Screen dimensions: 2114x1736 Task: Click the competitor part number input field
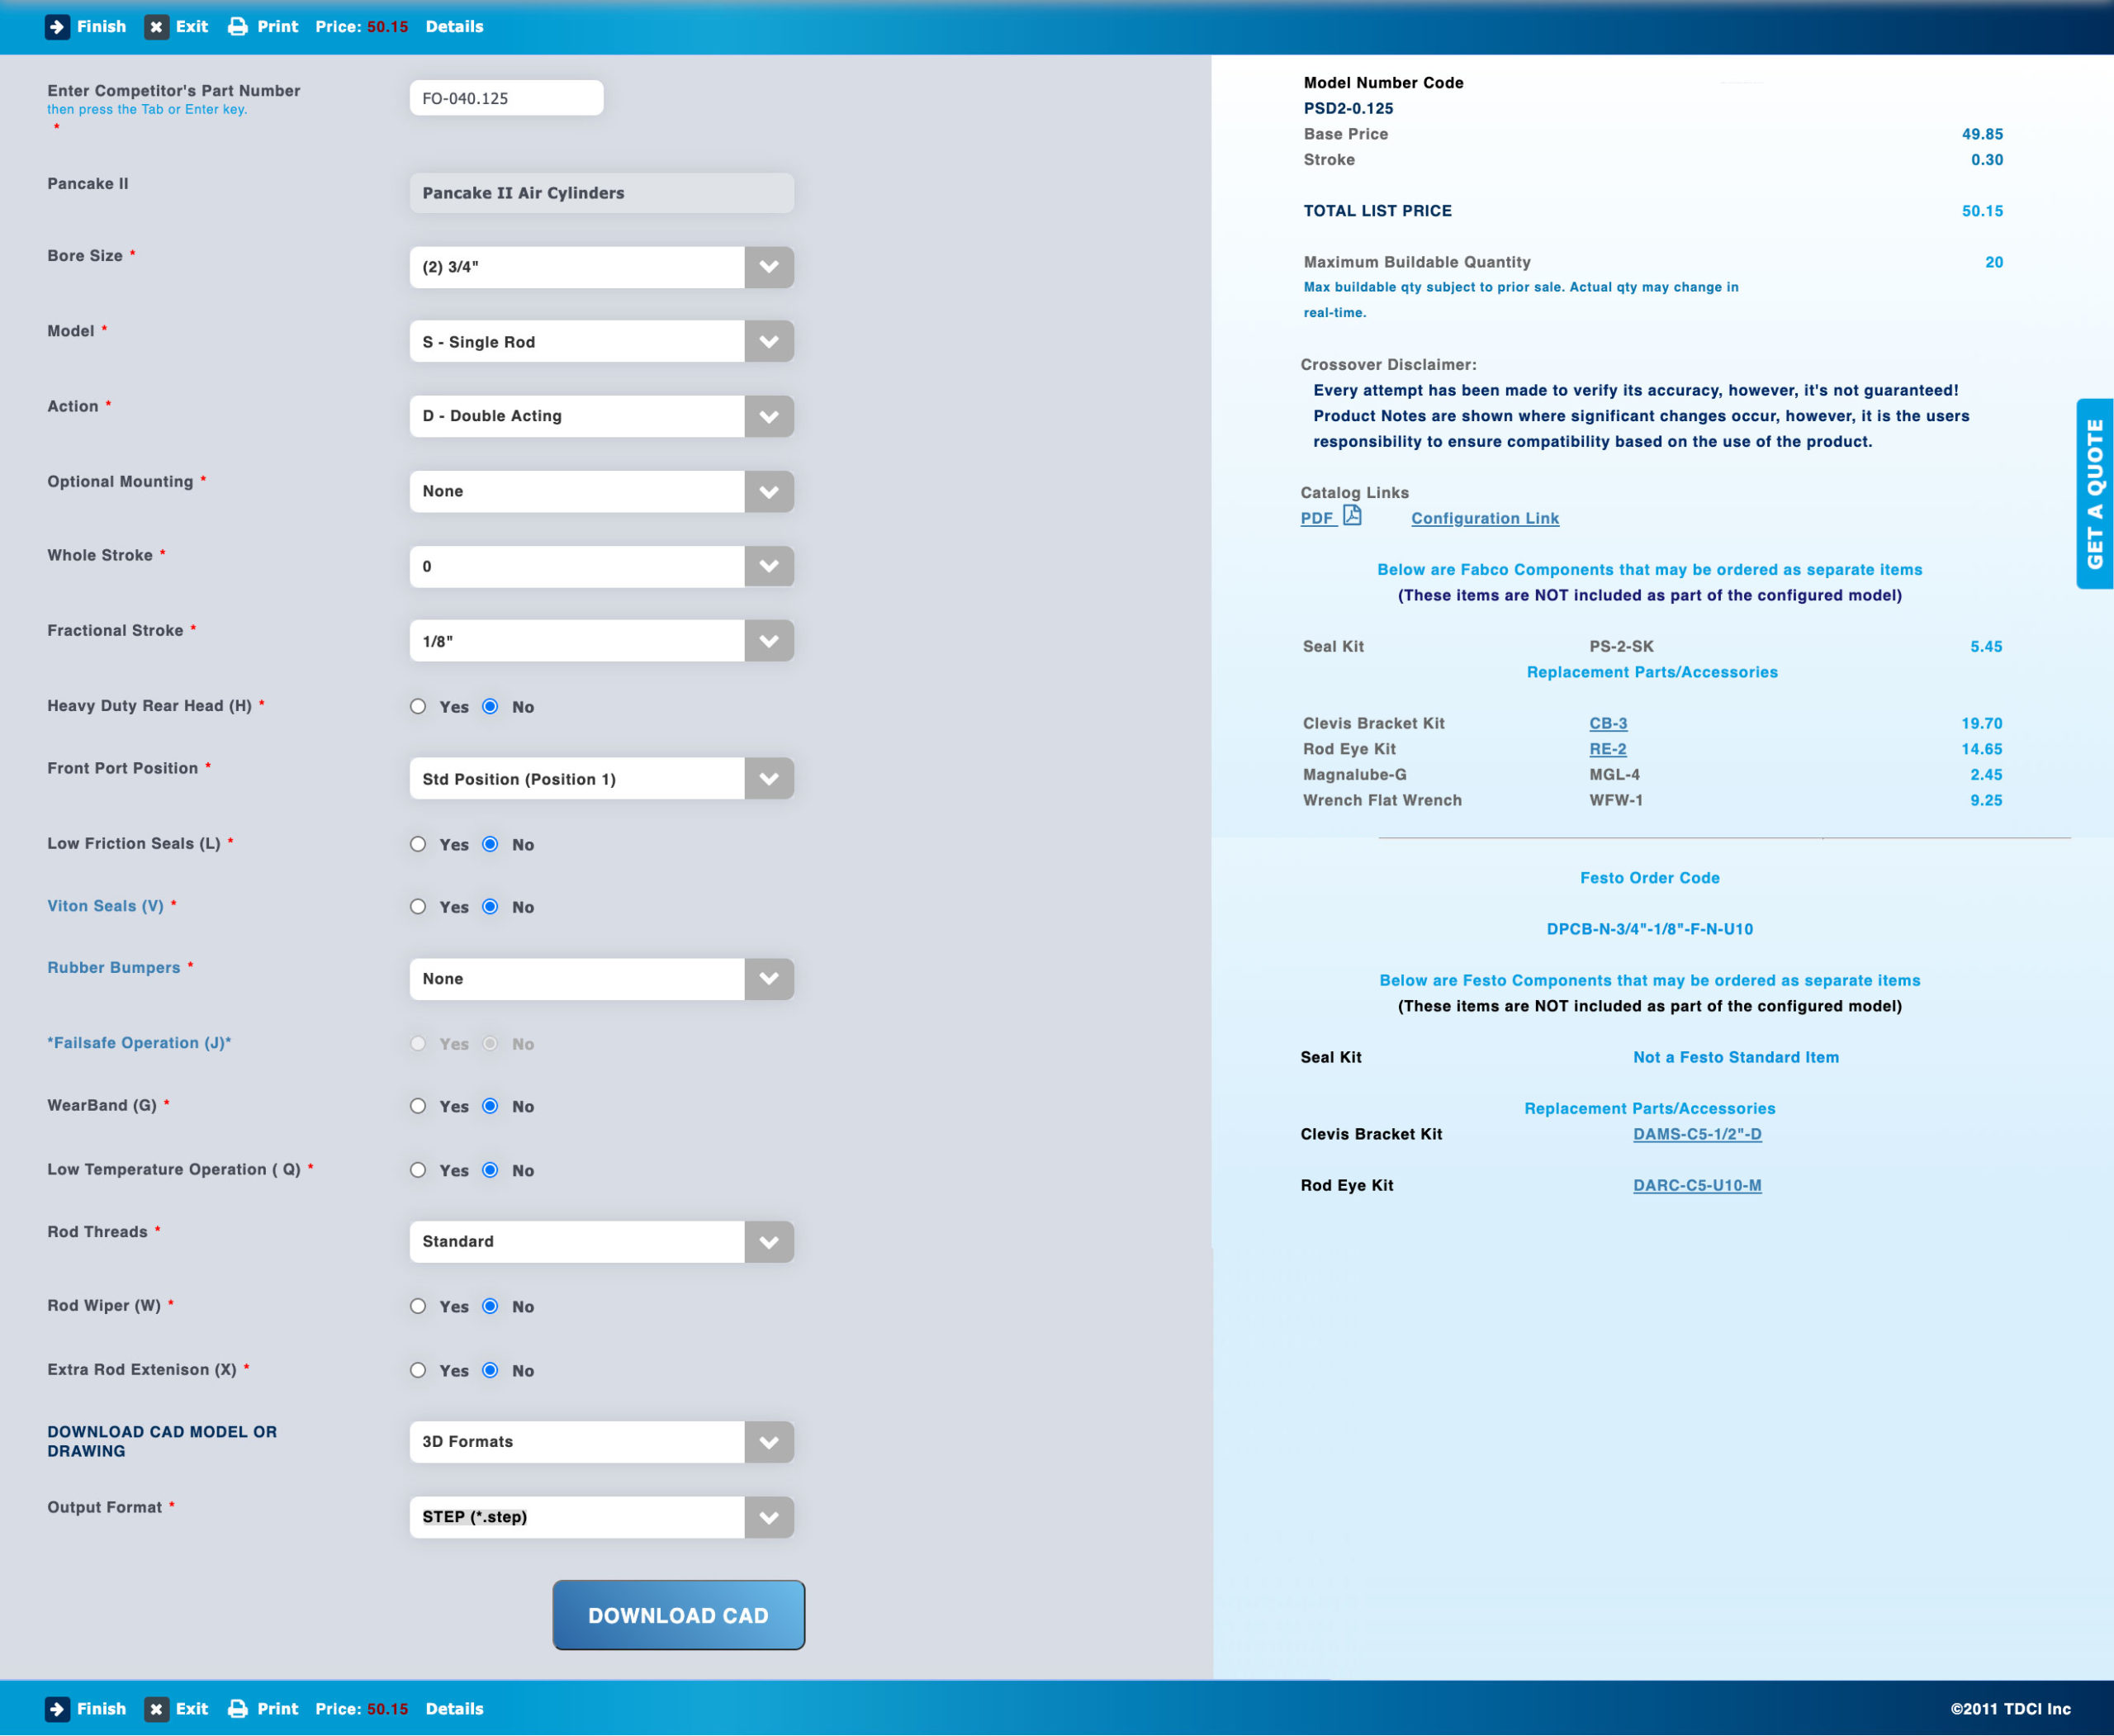(506, 97)
